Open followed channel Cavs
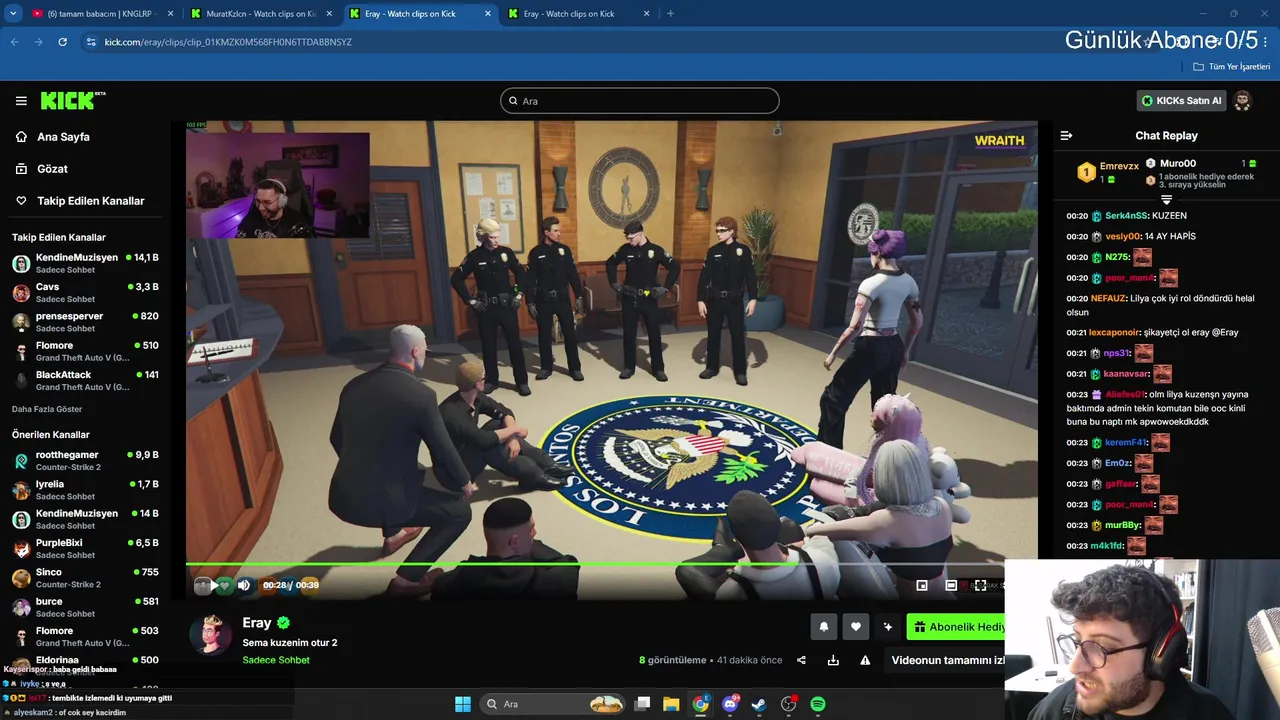Screen dimensions: 1280x720 (85, 293)
